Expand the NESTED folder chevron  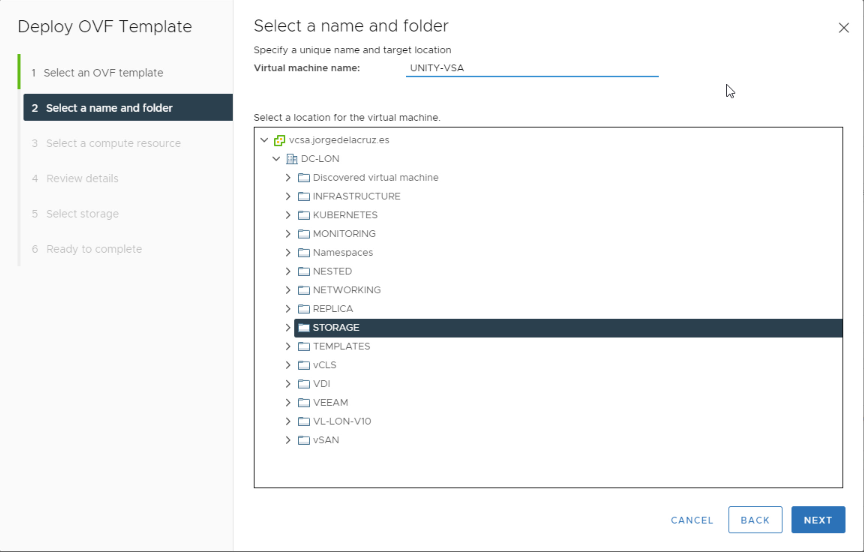[288, 271]
